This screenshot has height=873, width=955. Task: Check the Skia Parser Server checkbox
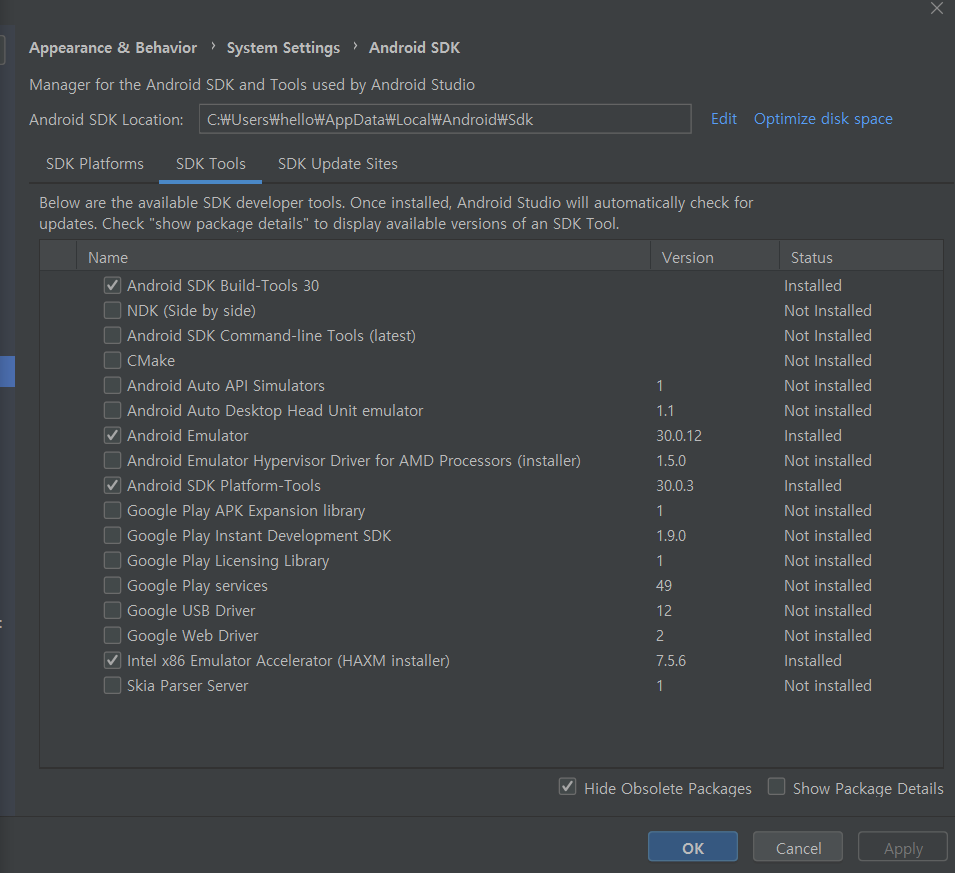click(112, 685)
